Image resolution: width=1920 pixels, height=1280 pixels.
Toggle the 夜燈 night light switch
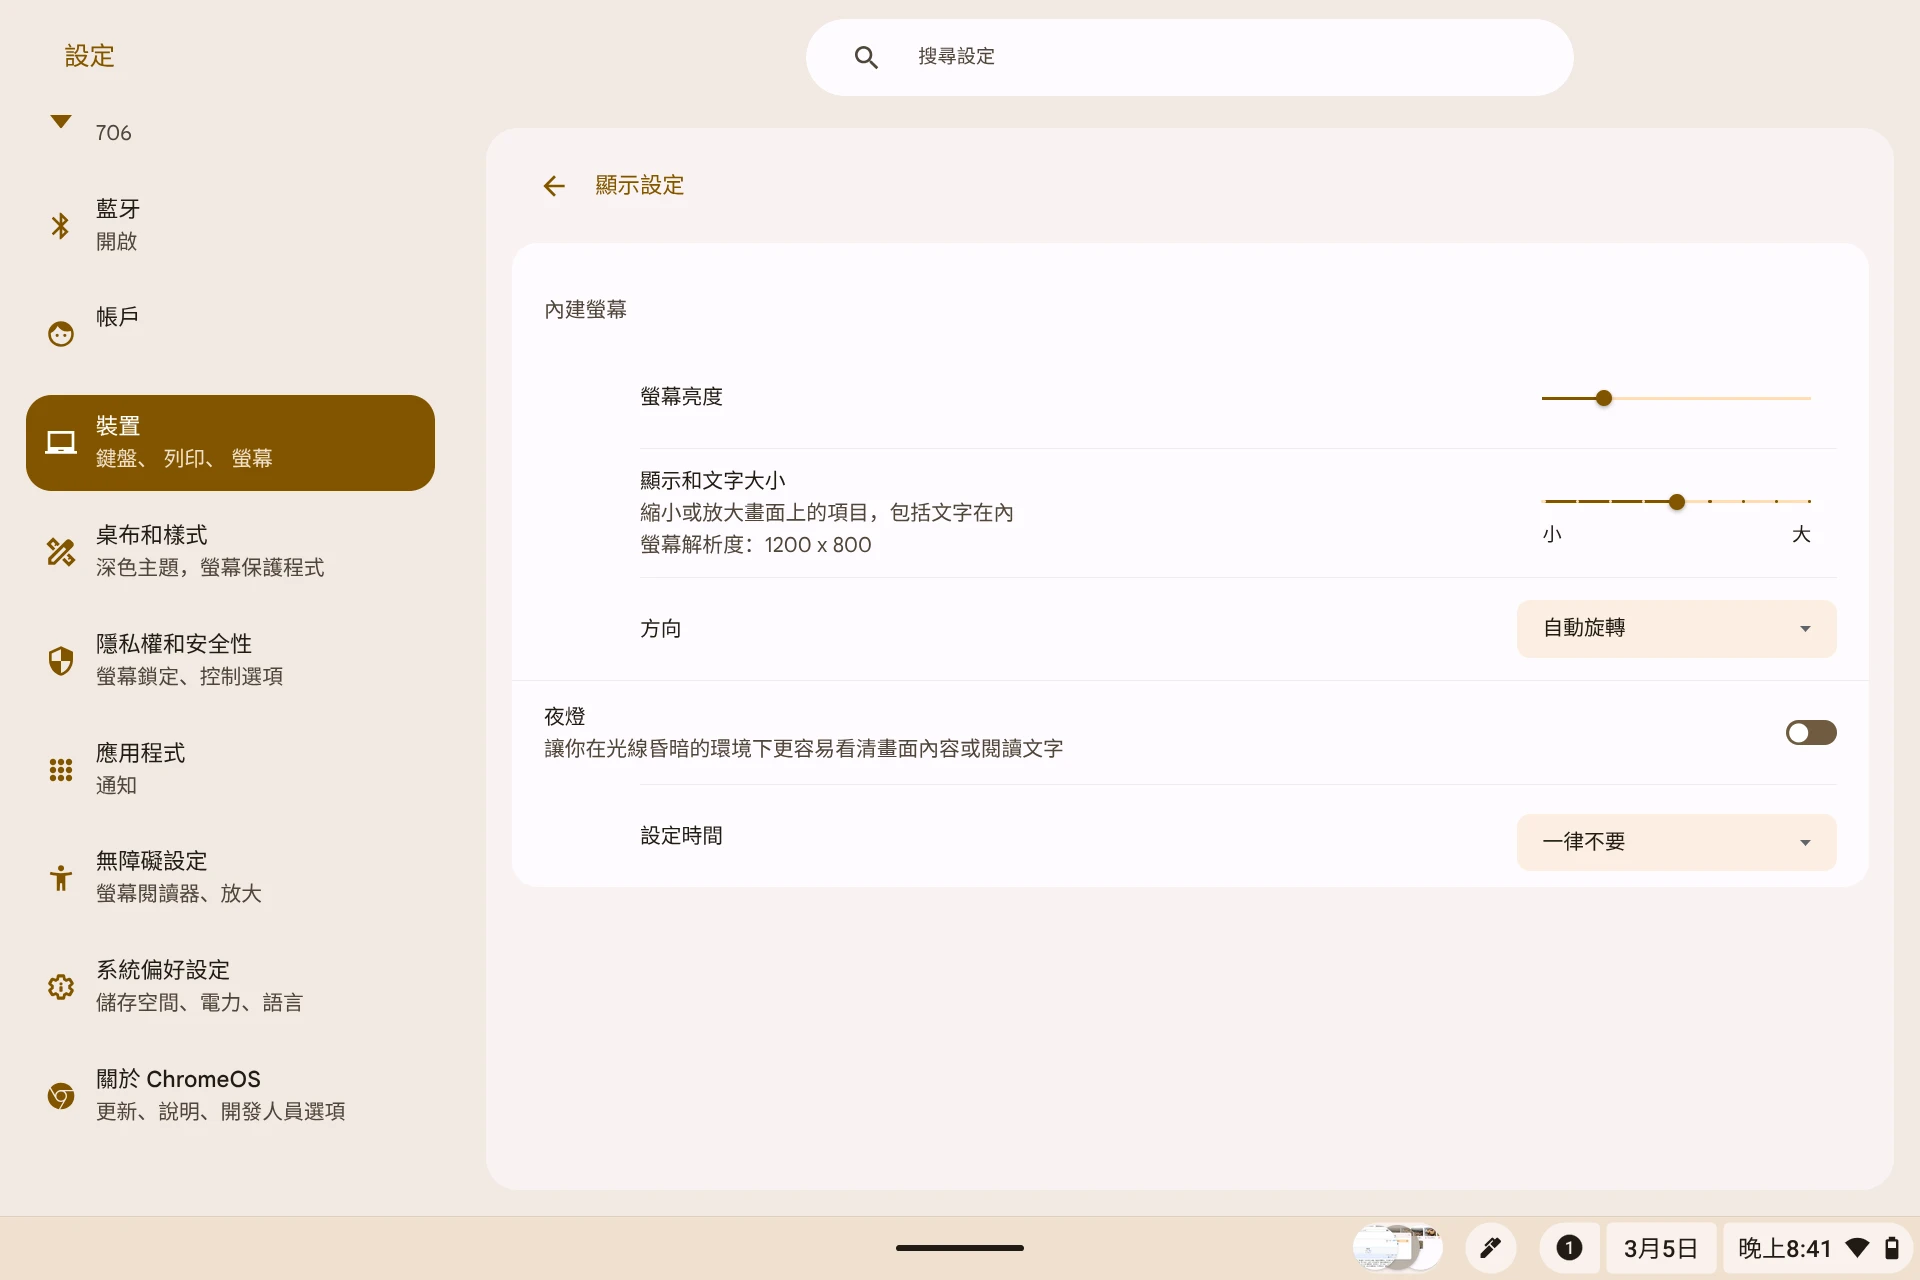tap(1810, 733)
